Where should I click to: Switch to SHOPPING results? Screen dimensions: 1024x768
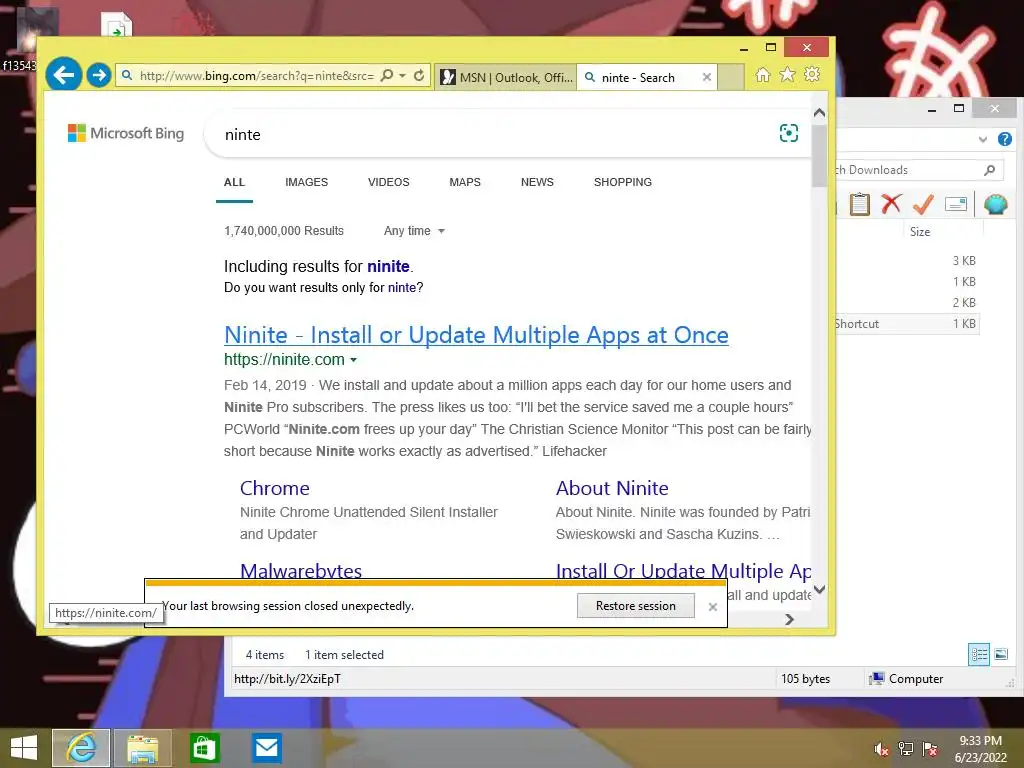(623, 182)
